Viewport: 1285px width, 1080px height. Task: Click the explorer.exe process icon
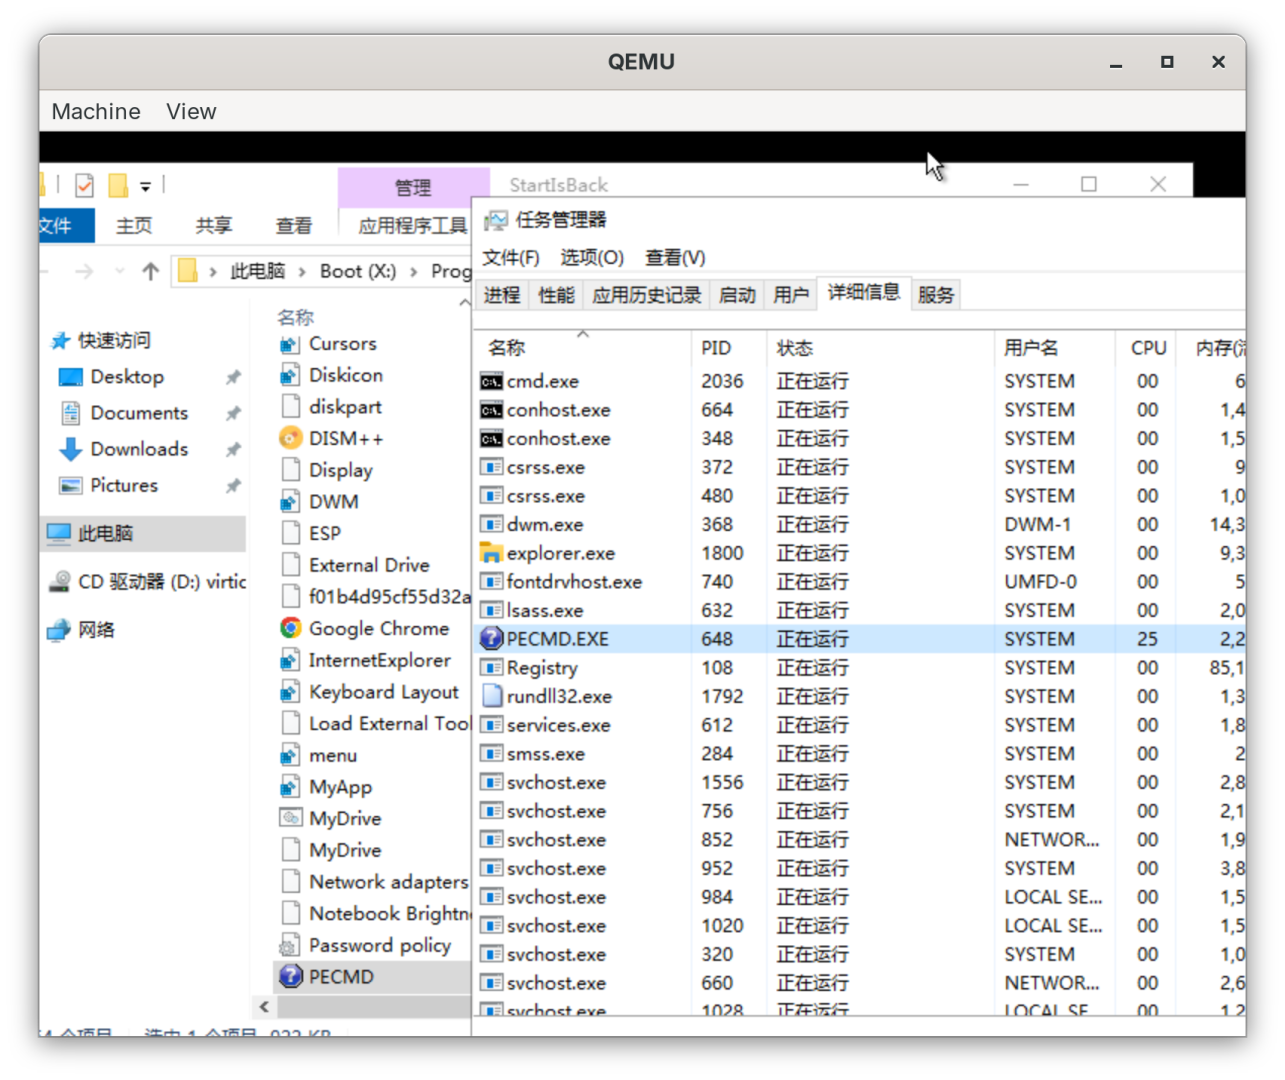click(x=491, y=553)
